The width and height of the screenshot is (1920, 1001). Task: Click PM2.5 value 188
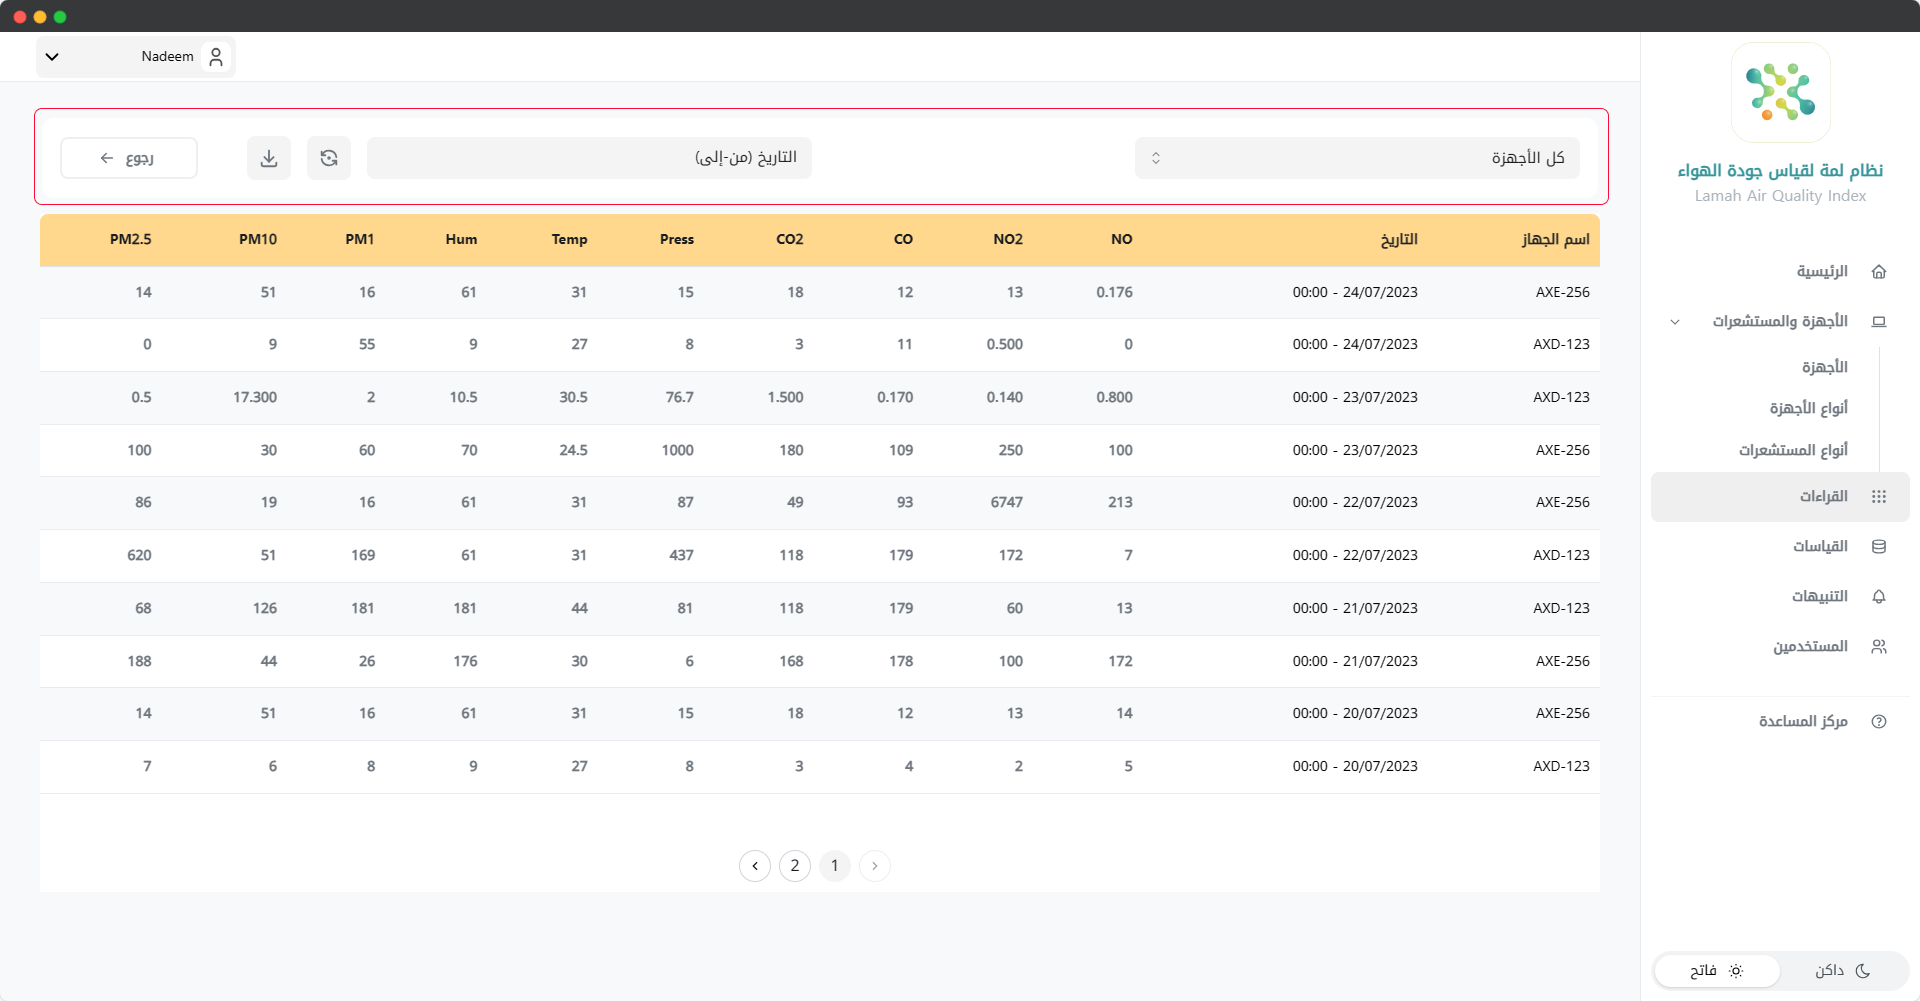click(x=140, y=662)
